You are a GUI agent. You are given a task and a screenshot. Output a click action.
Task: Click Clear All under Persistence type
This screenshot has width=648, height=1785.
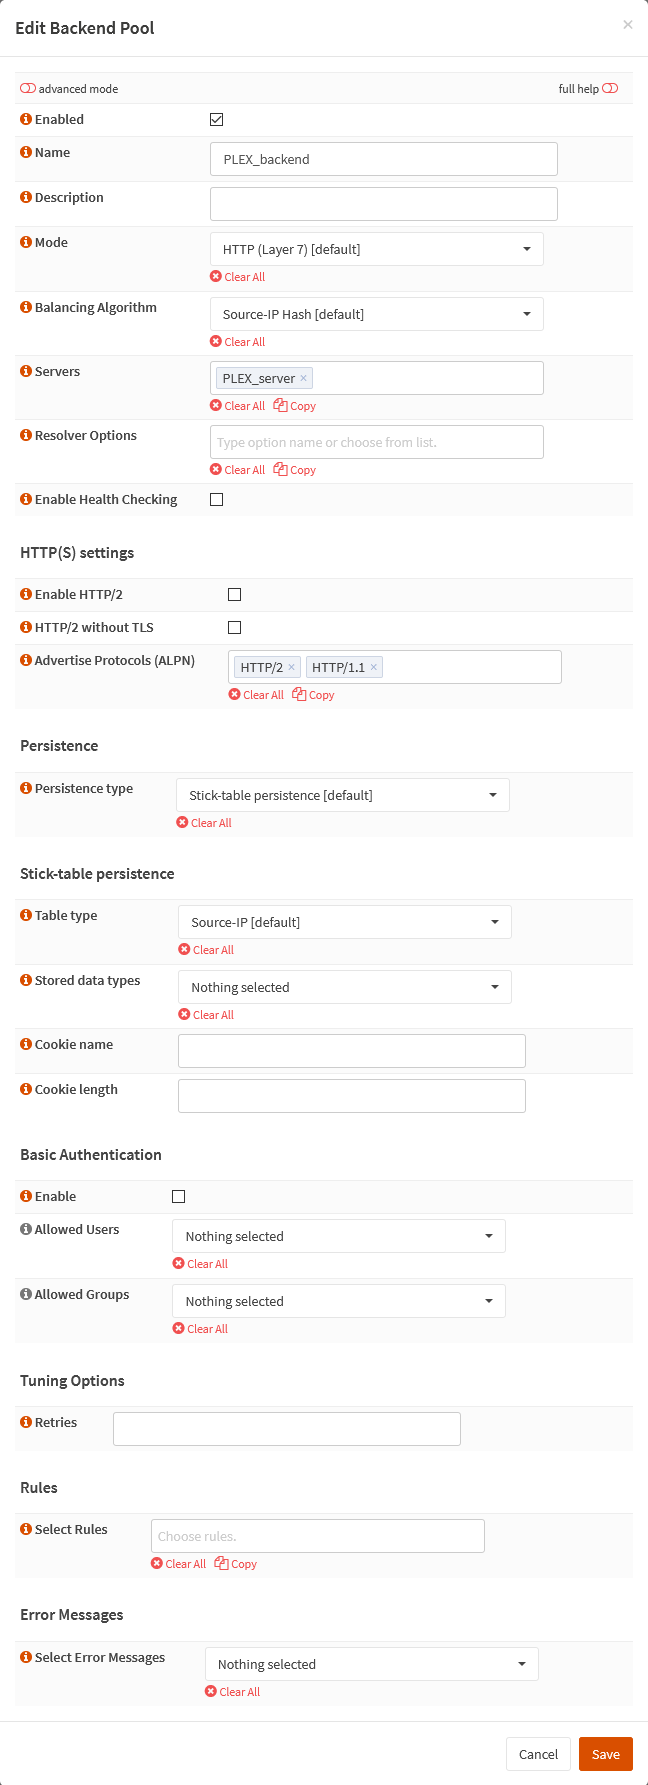coord(205,823)
